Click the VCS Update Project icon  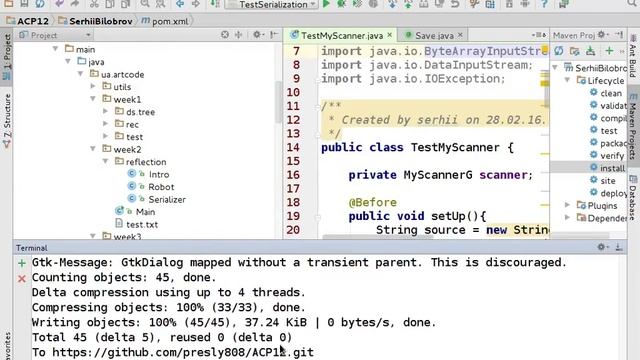point(392,4)
